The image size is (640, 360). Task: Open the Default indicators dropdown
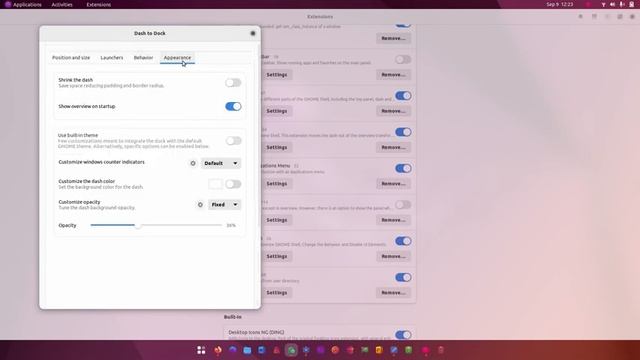click(x=221, y=163)
